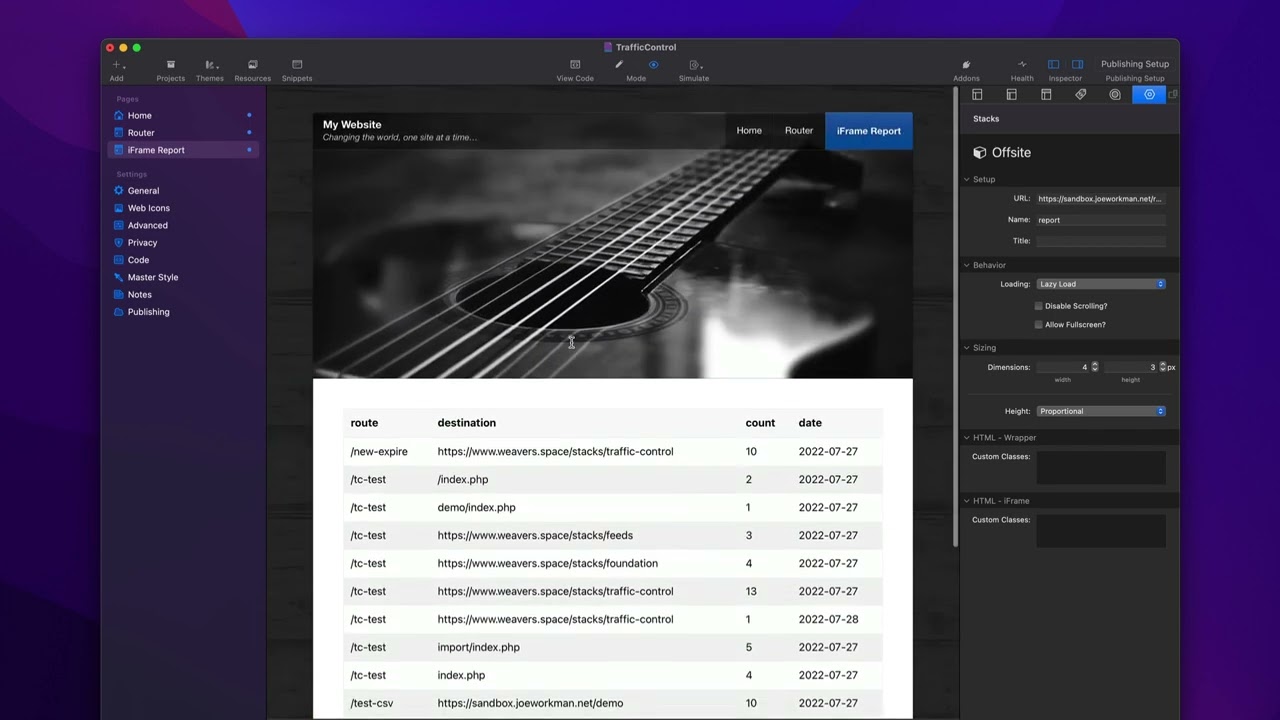Select the hexagon settings inspector tab
1280x720 pixels.
click(1149, 94)
